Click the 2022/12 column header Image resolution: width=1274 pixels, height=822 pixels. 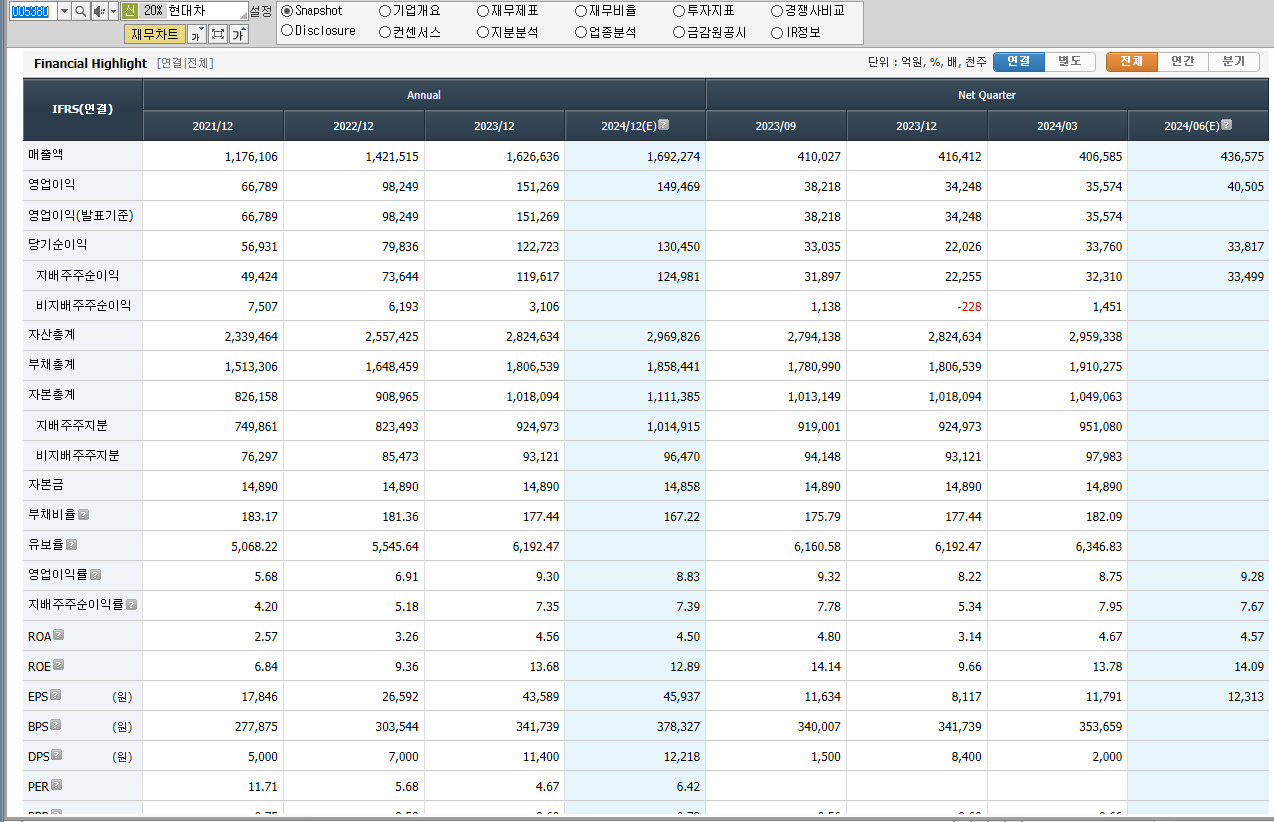(x=354, y=126)
